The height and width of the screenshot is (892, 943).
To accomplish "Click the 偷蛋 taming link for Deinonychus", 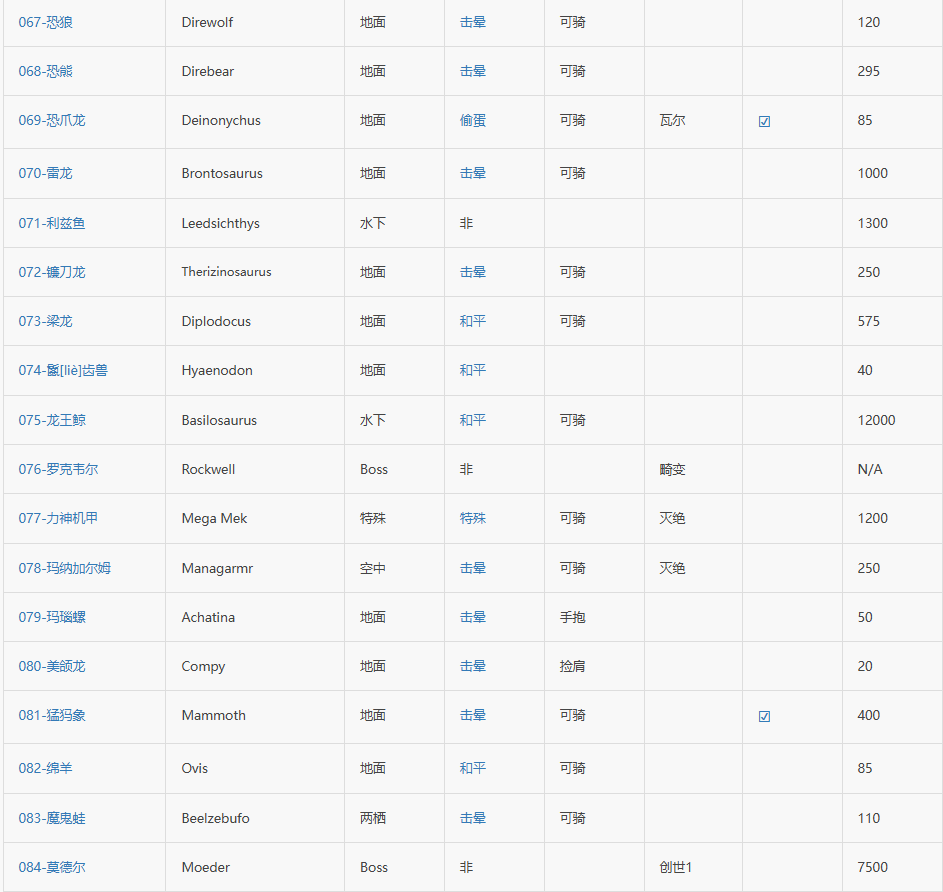I will point(473,120).
